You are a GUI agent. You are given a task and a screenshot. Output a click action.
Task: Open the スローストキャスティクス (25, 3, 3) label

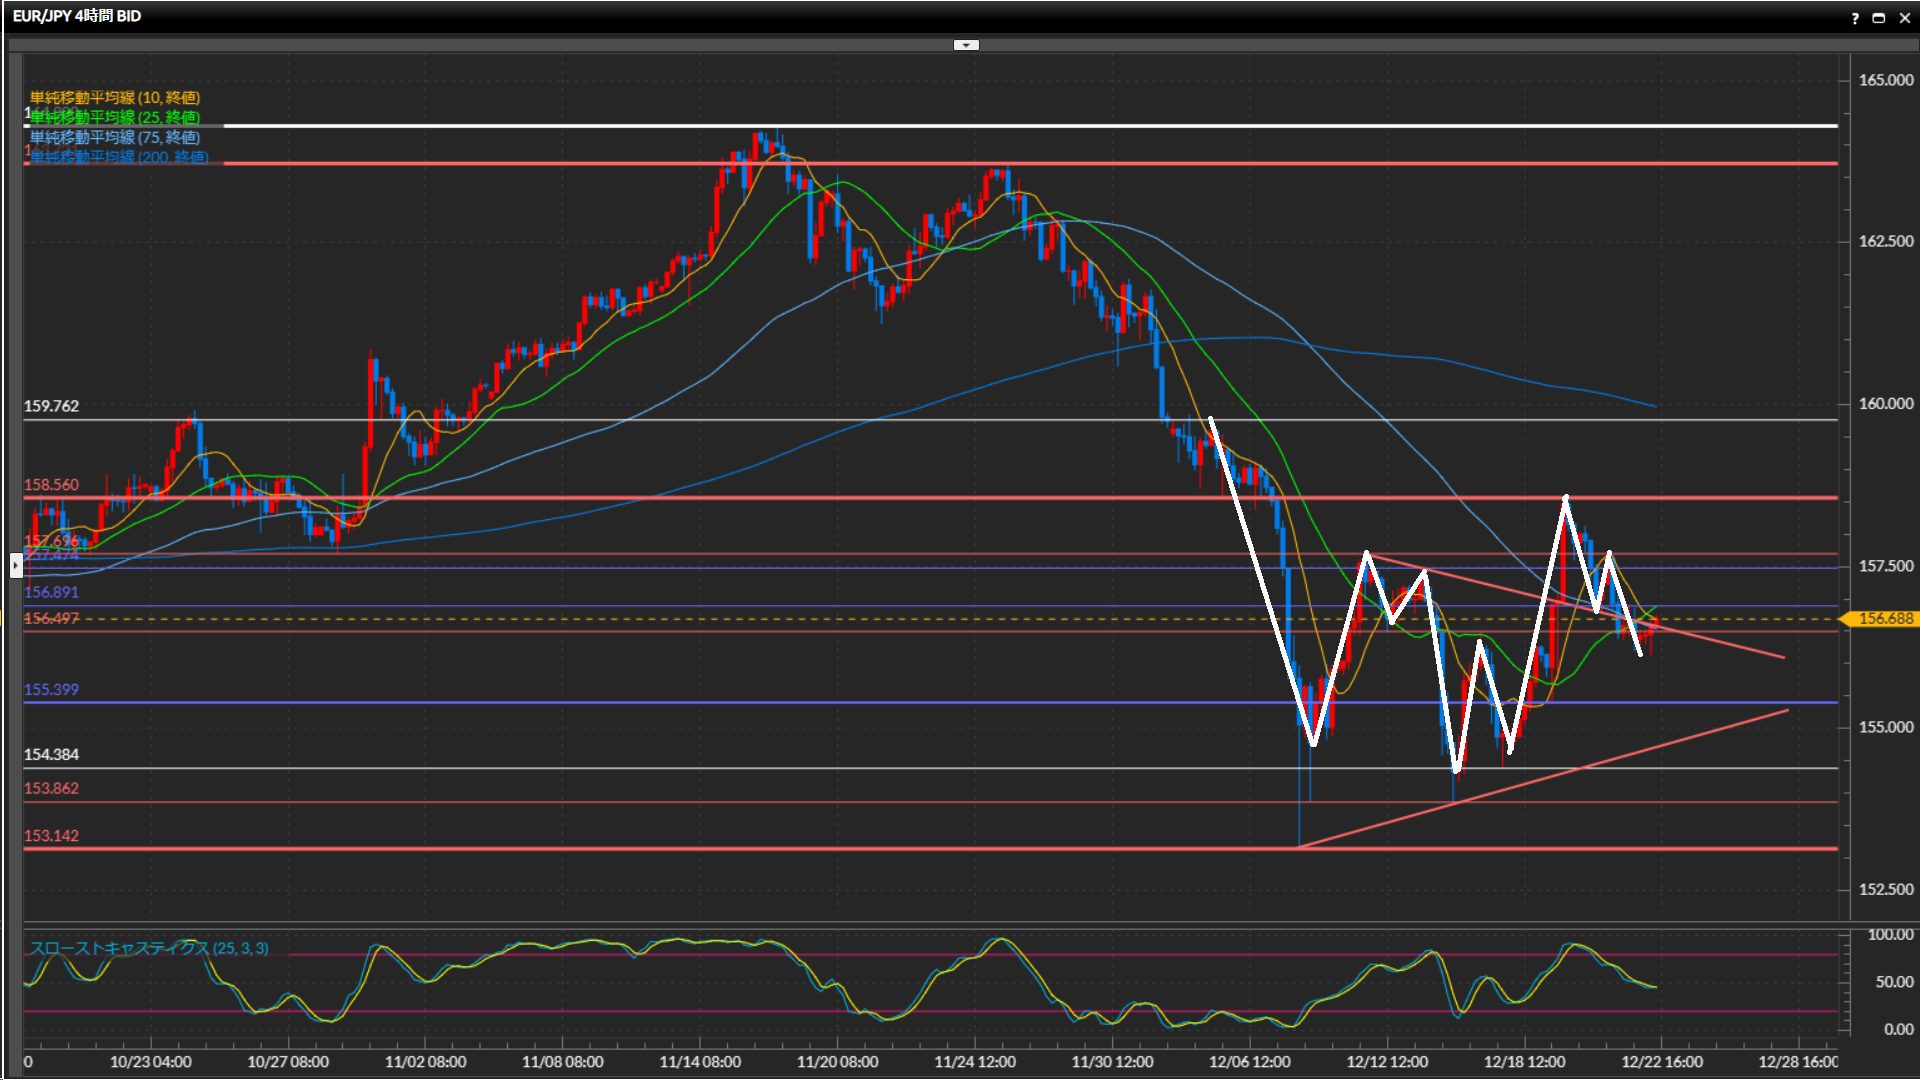[x=149, y=948]
